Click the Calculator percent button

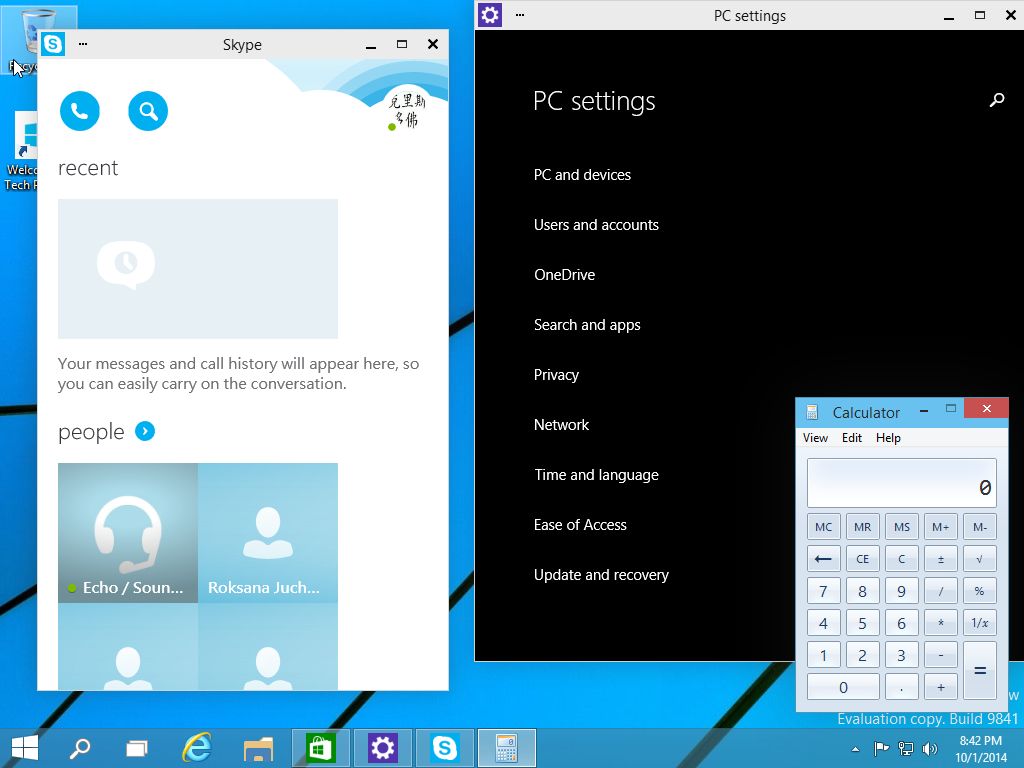[x=980, y=591]
